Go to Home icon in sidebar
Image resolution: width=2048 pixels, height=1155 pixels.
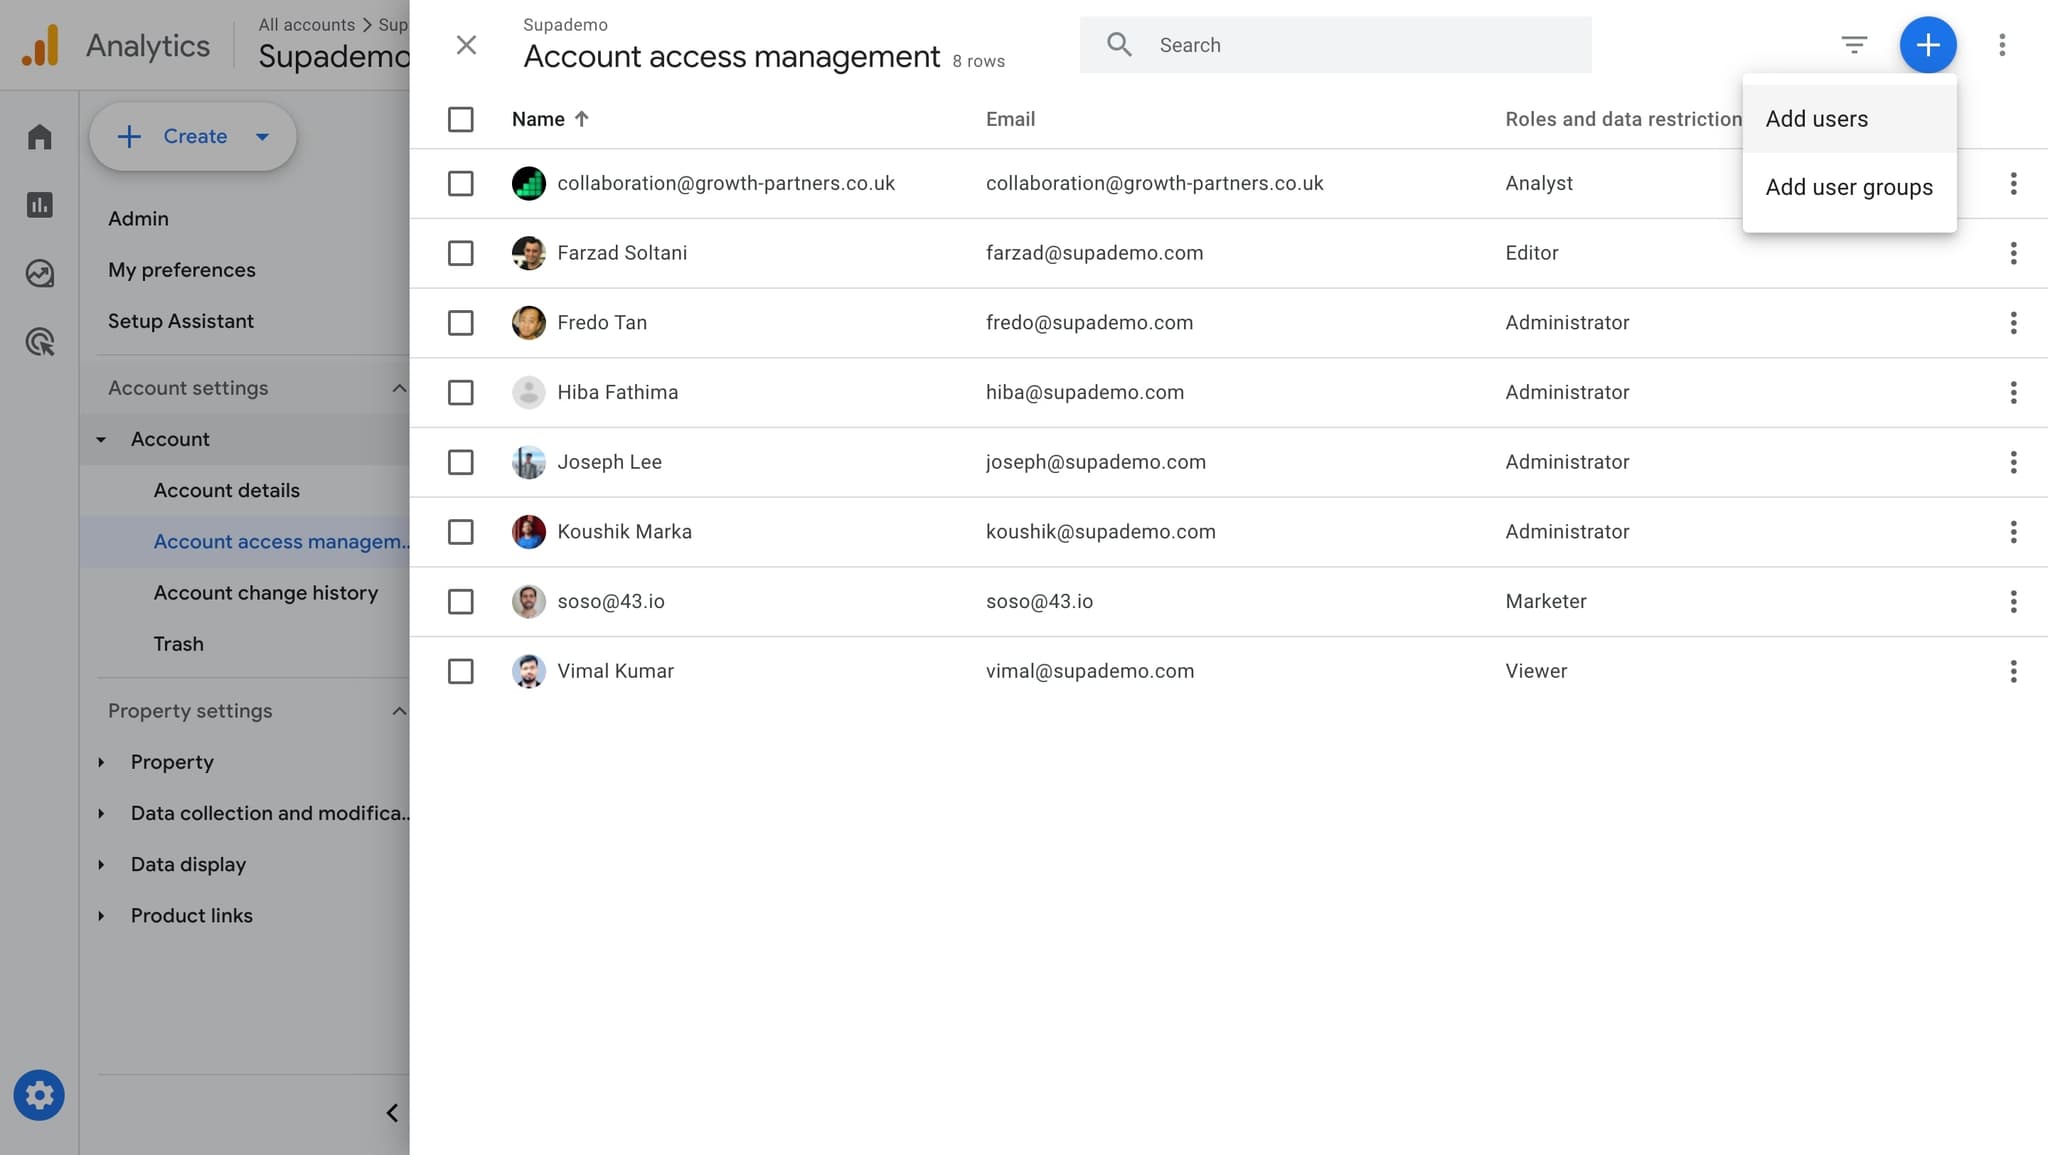39,137
